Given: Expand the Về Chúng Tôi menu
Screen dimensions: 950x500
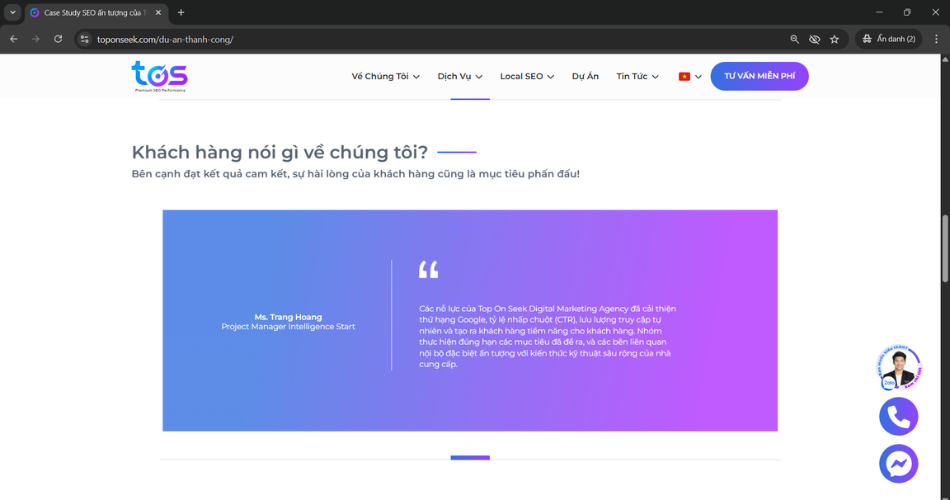Looking at the screenshot, I should [x=385, y=76].
